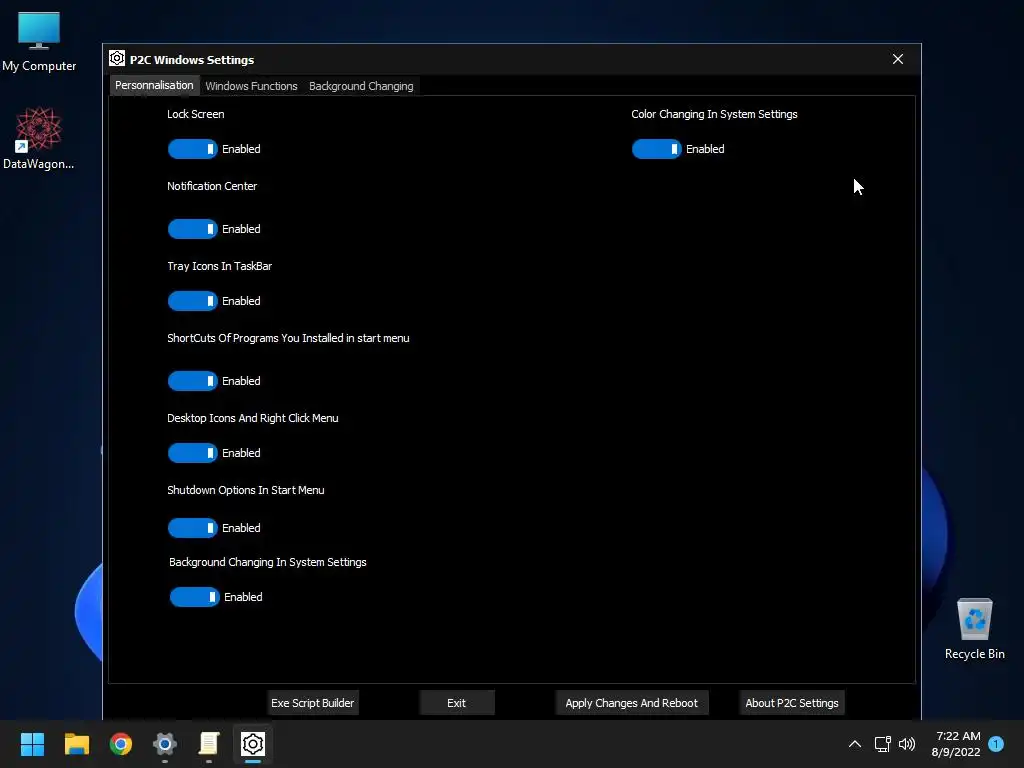Viewport: 1024px width, 768px height.
Task: Toggle Desktop Icons And Right Click Menu switch
Action: [193, 453]
